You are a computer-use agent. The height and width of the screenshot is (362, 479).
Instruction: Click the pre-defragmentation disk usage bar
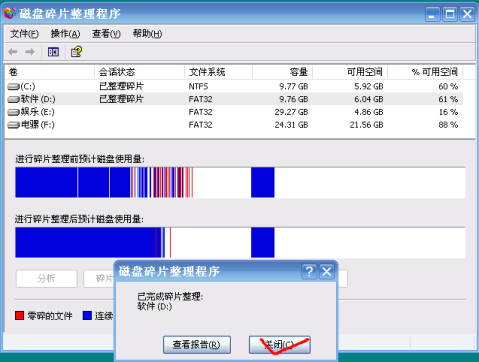click(x=240, y=183)
